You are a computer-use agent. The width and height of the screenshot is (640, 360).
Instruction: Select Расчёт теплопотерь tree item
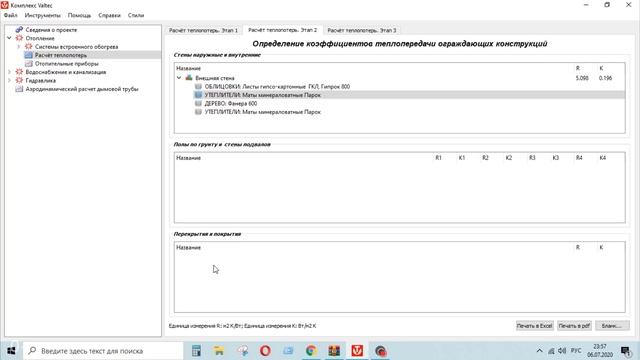pyautogui.click(x=60, y=55)
